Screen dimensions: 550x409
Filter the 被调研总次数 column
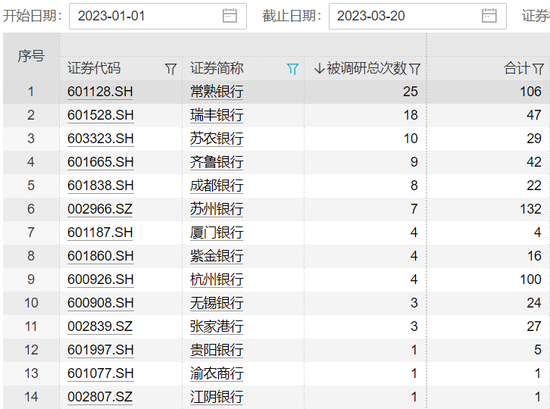tap(414, 69)
